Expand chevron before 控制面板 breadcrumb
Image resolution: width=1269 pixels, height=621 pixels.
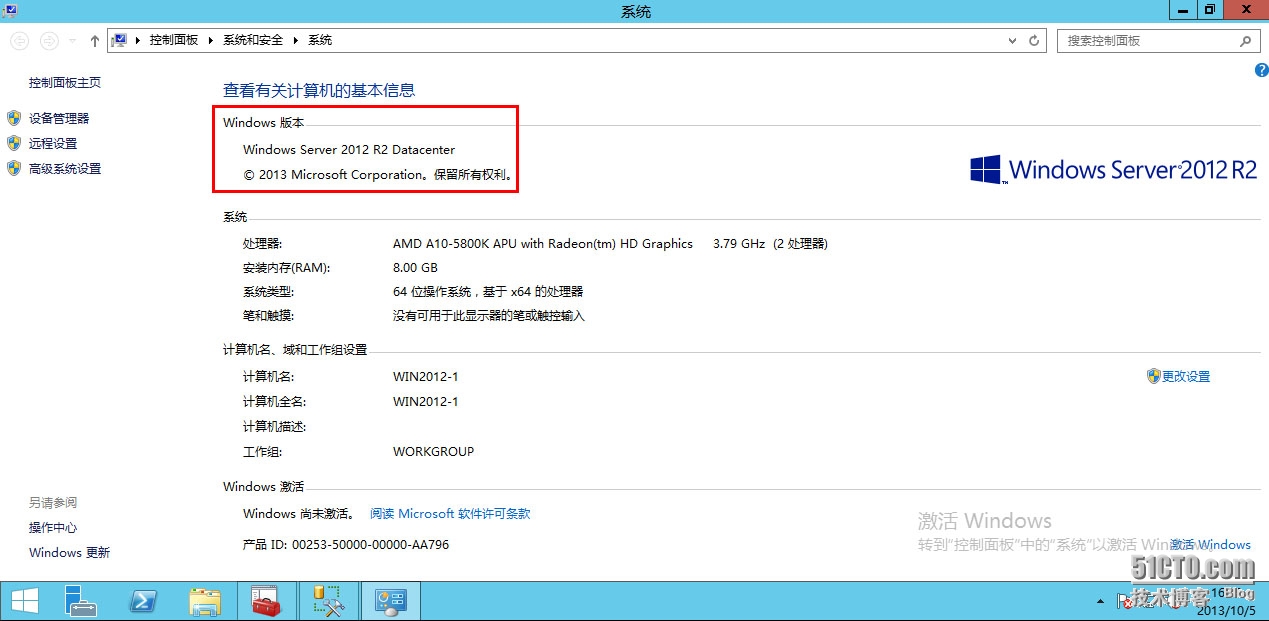pos(139,40)
